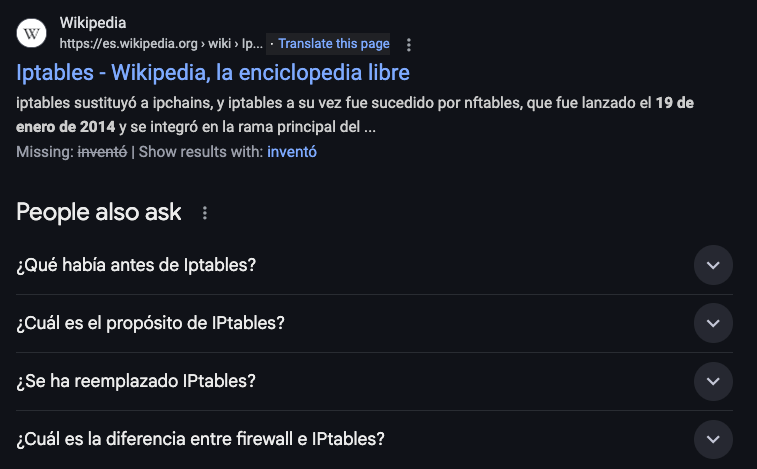Expand chevron for firewall e IPtables question
This screenshot has height=469, width=757.
[x=713, y=439]
